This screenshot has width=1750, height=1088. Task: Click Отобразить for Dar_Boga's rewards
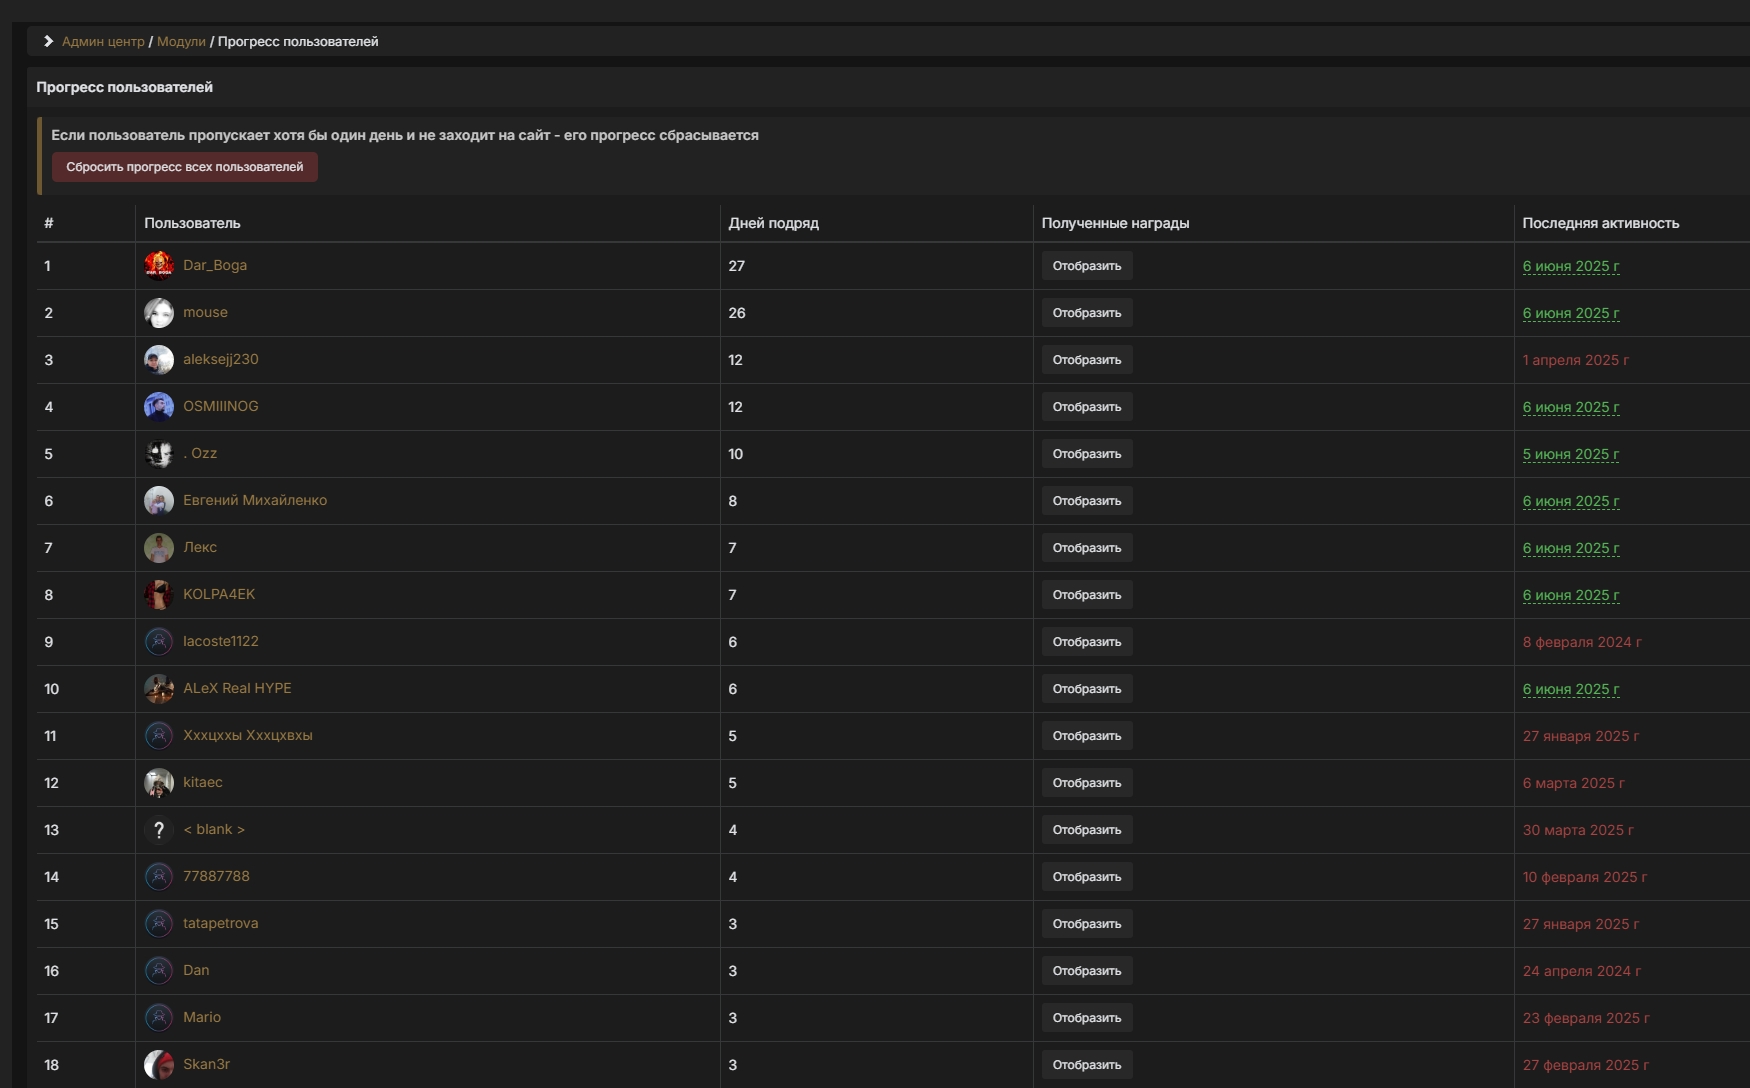tap(1086, 266)
